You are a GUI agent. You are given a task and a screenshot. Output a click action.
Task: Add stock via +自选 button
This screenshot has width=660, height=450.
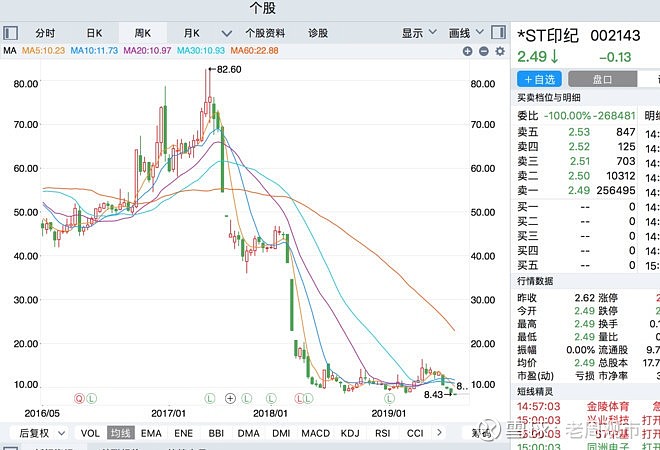(x=540, y=79)
